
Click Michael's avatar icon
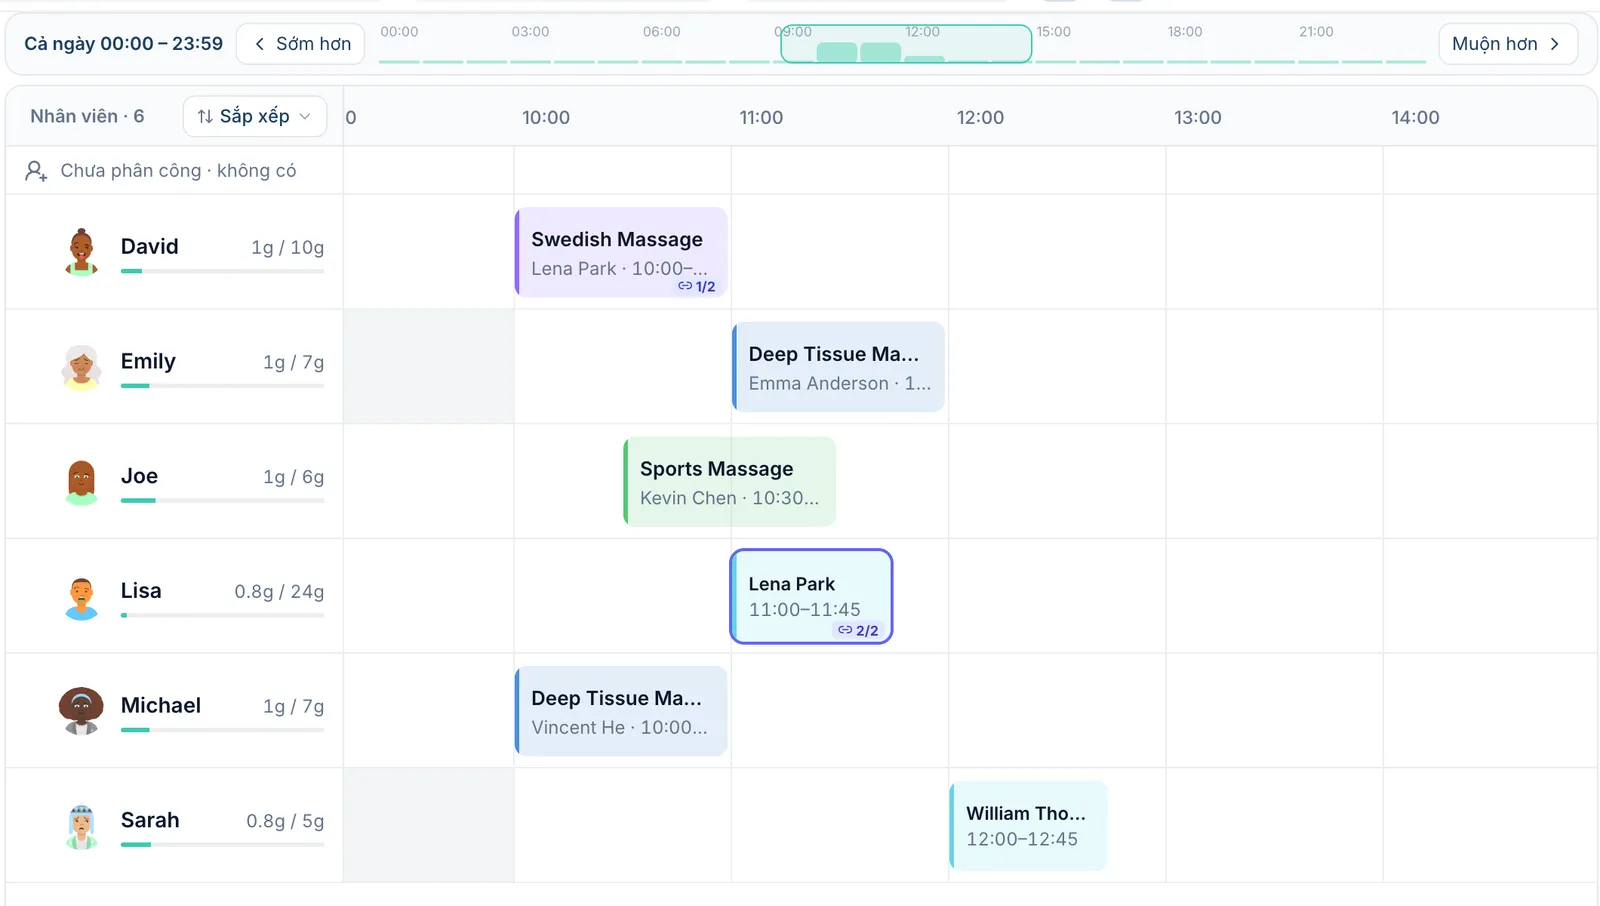(81, 711)
